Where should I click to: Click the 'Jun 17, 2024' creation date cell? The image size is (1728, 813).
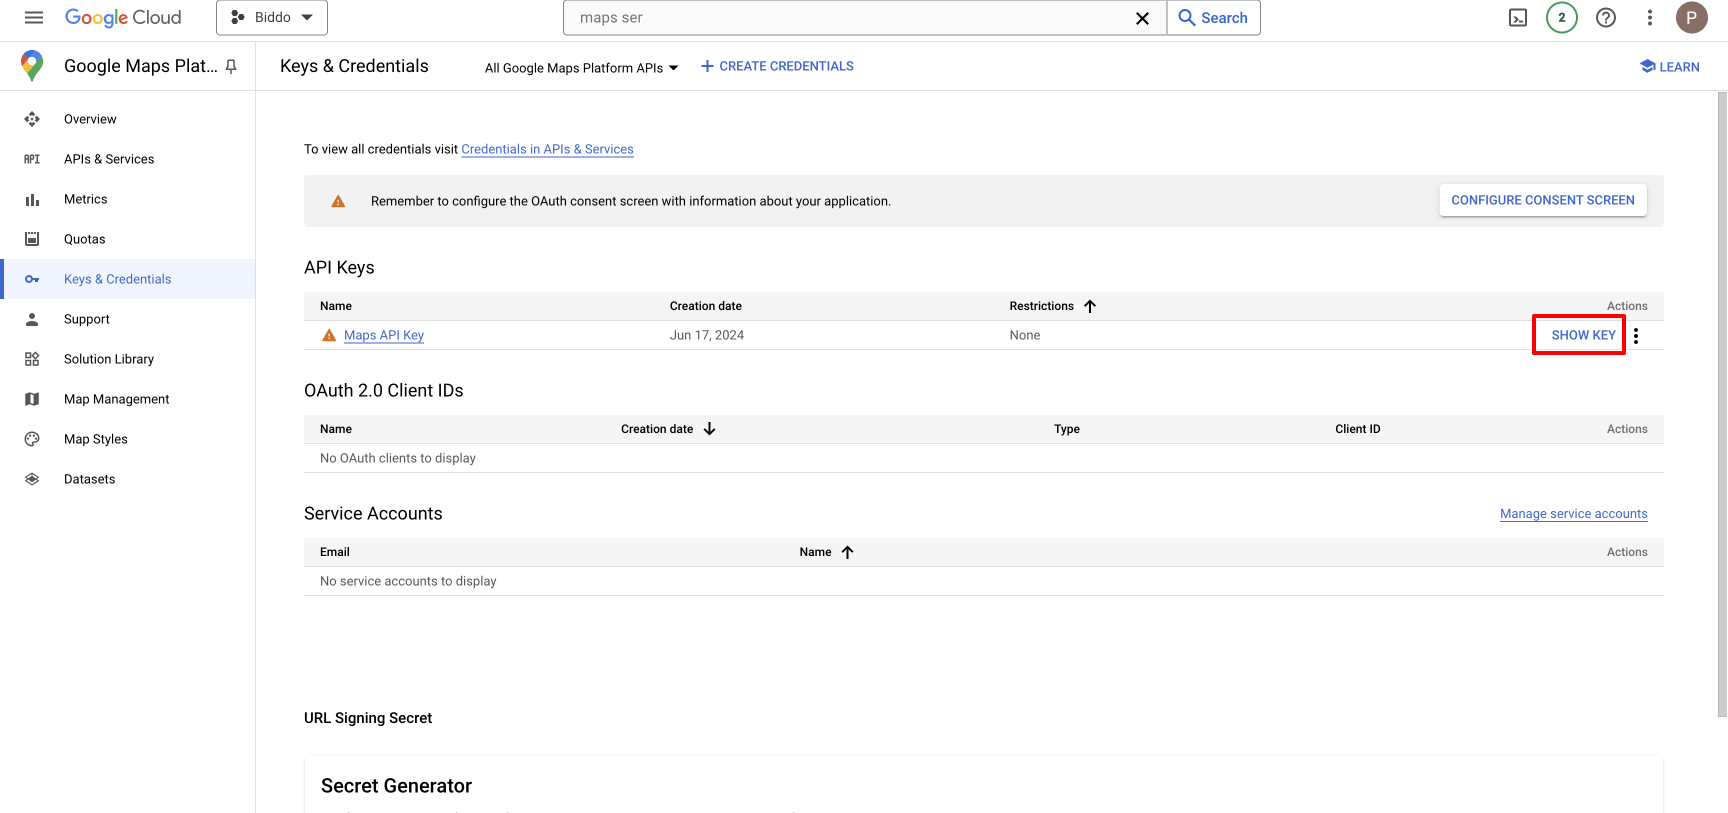(x=707, y=335)
